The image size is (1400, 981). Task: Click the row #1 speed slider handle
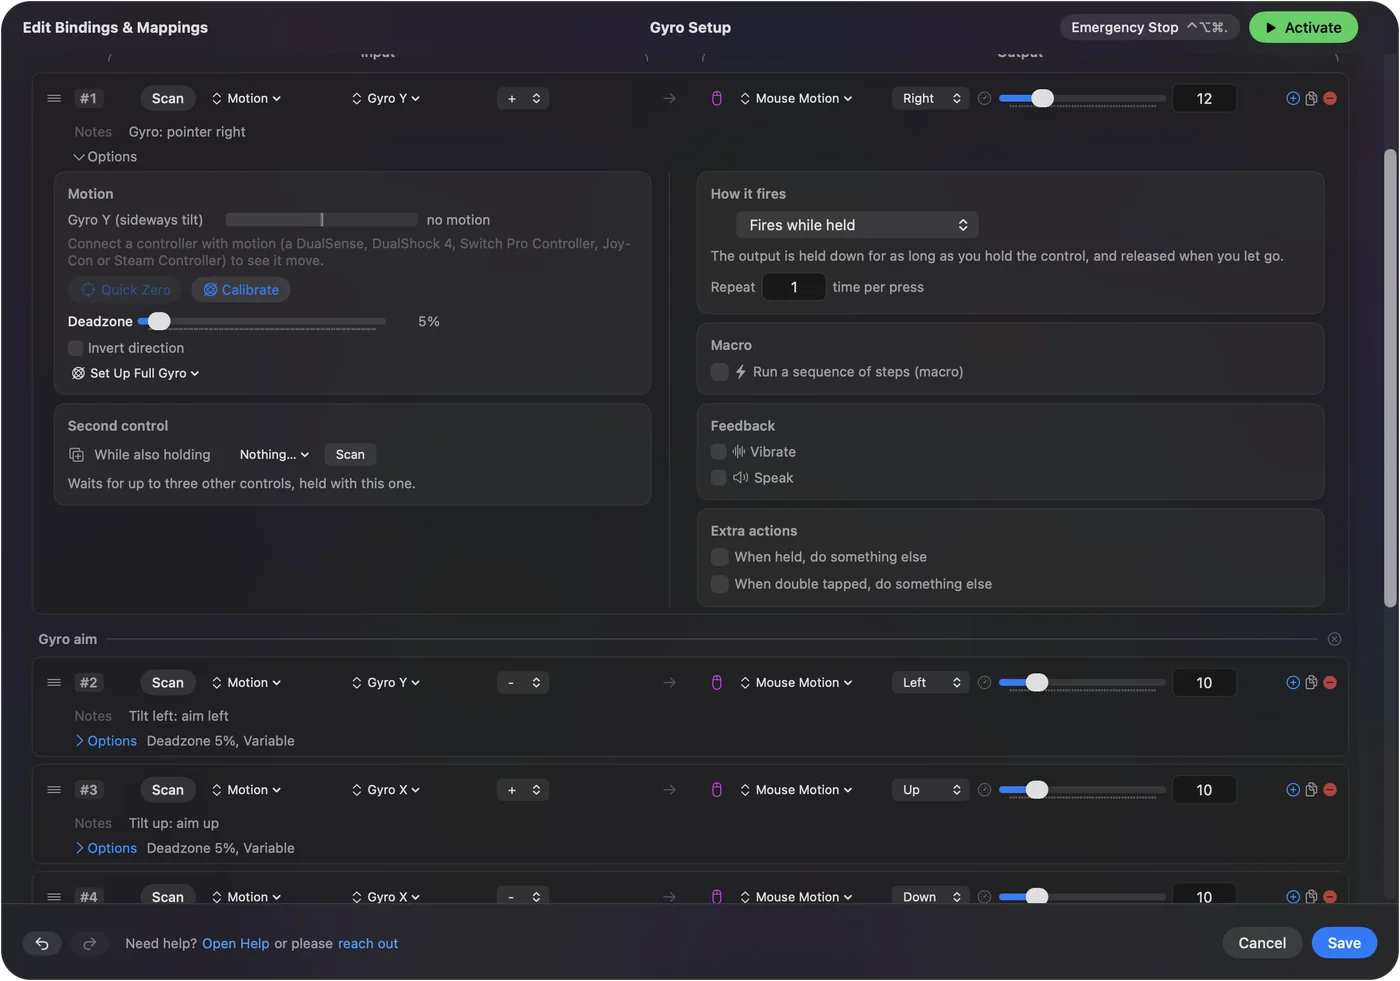(x=1042, y=98)
